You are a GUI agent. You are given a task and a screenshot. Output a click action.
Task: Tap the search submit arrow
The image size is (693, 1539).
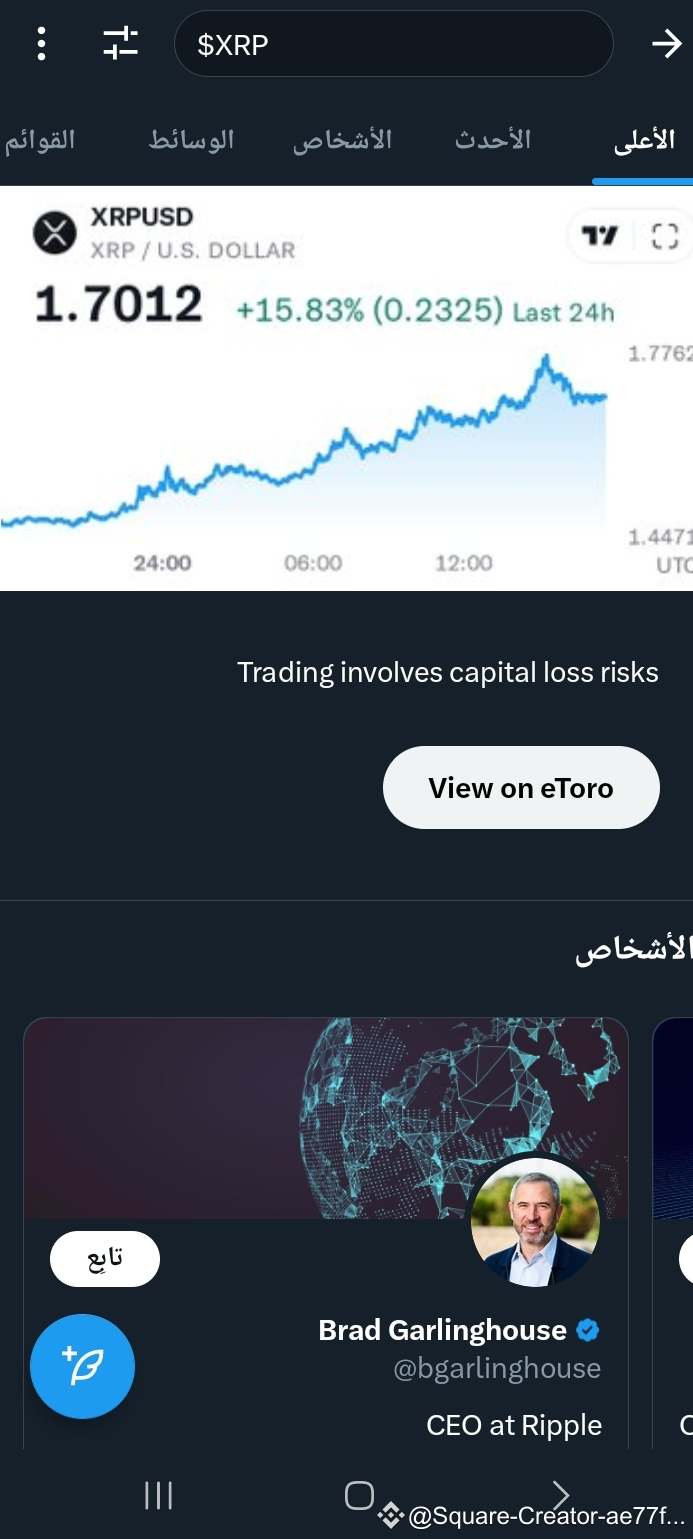[x=666, y=43]
